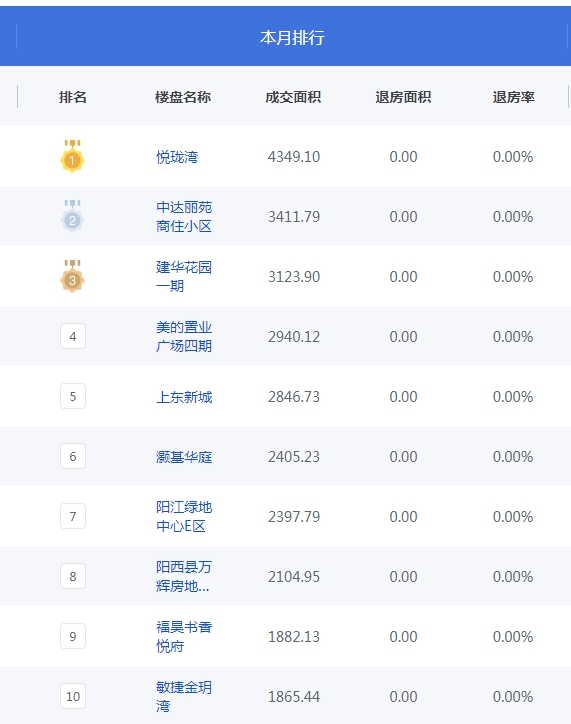Image resolution: width=571 pixels, height=724 pixels.
Task: Open the 中达丽苑商住小区 property link
Action: pyautogui.click(x=184, y=217)
